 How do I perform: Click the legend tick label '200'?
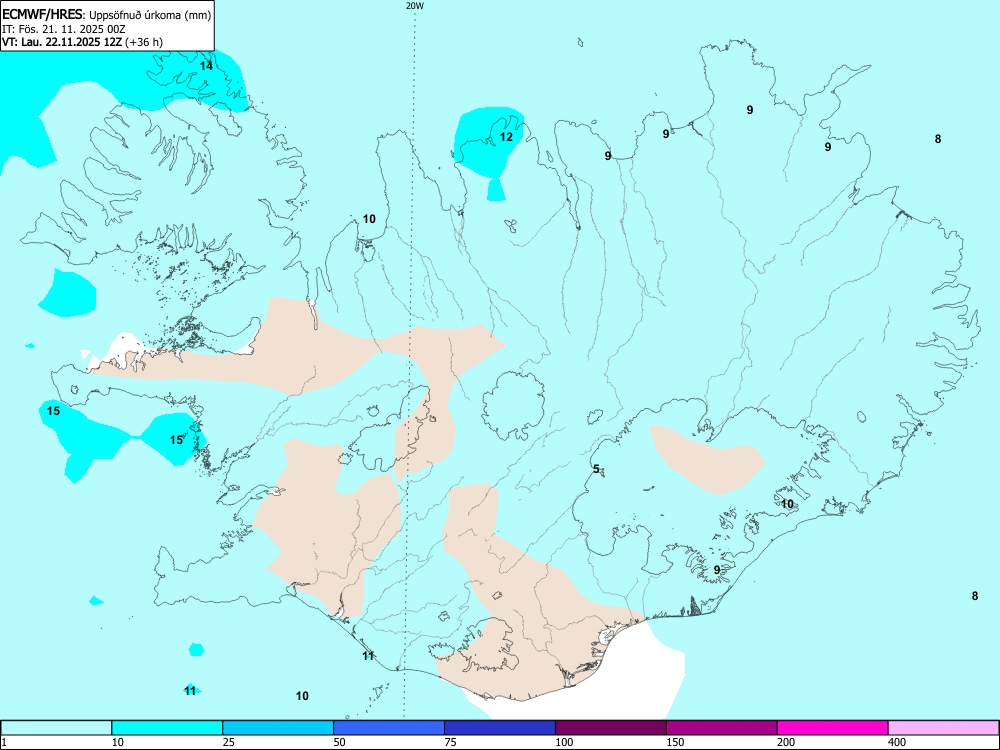pyautogui.click(x=786, y=742)
